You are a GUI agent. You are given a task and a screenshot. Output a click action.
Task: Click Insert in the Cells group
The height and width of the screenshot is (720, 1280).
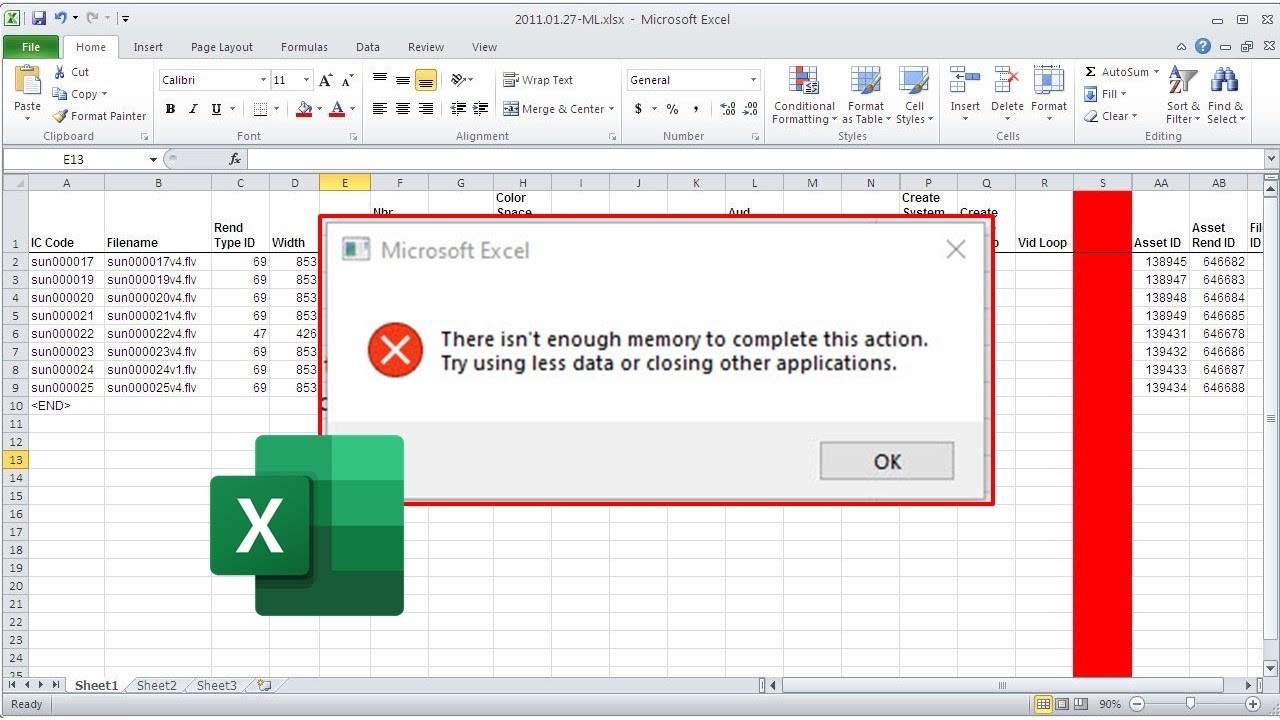click(965, 96)
